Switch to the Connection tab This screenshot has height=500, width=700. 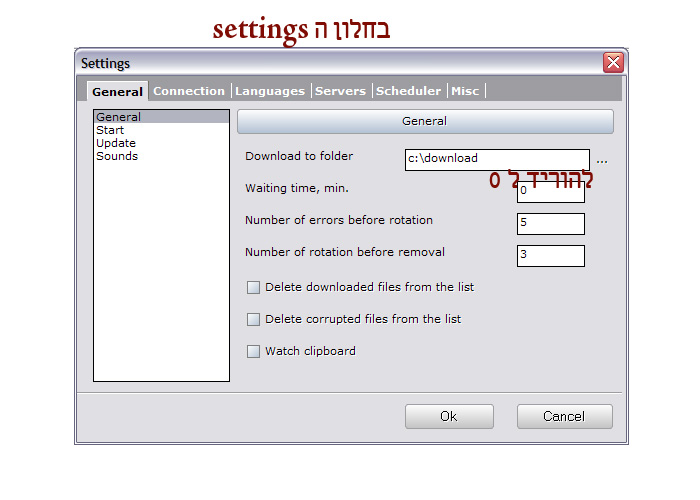[189, 91]
